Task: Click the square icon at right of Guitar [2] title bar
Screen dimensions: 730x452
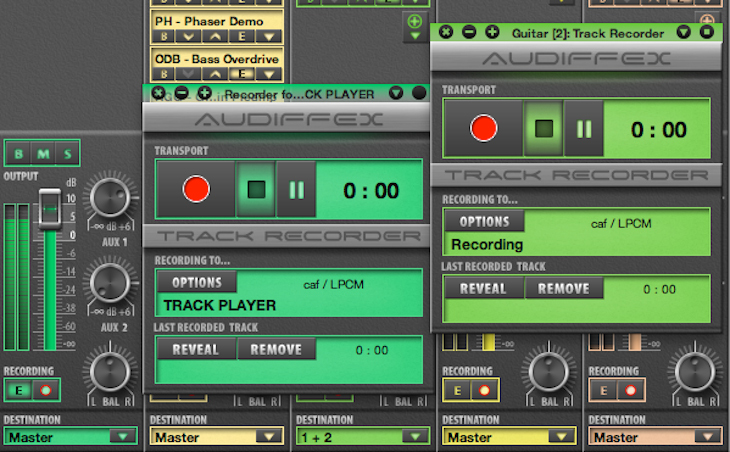Action: 707,32
